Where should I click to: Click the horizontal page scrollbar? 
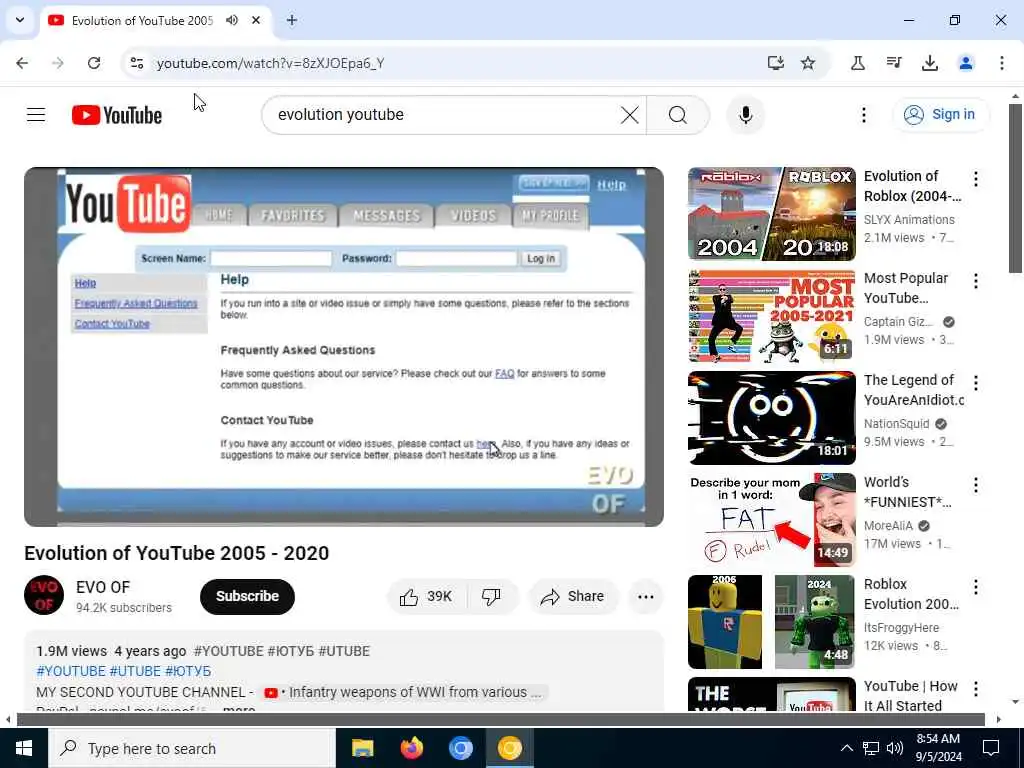tap(500, 719)
